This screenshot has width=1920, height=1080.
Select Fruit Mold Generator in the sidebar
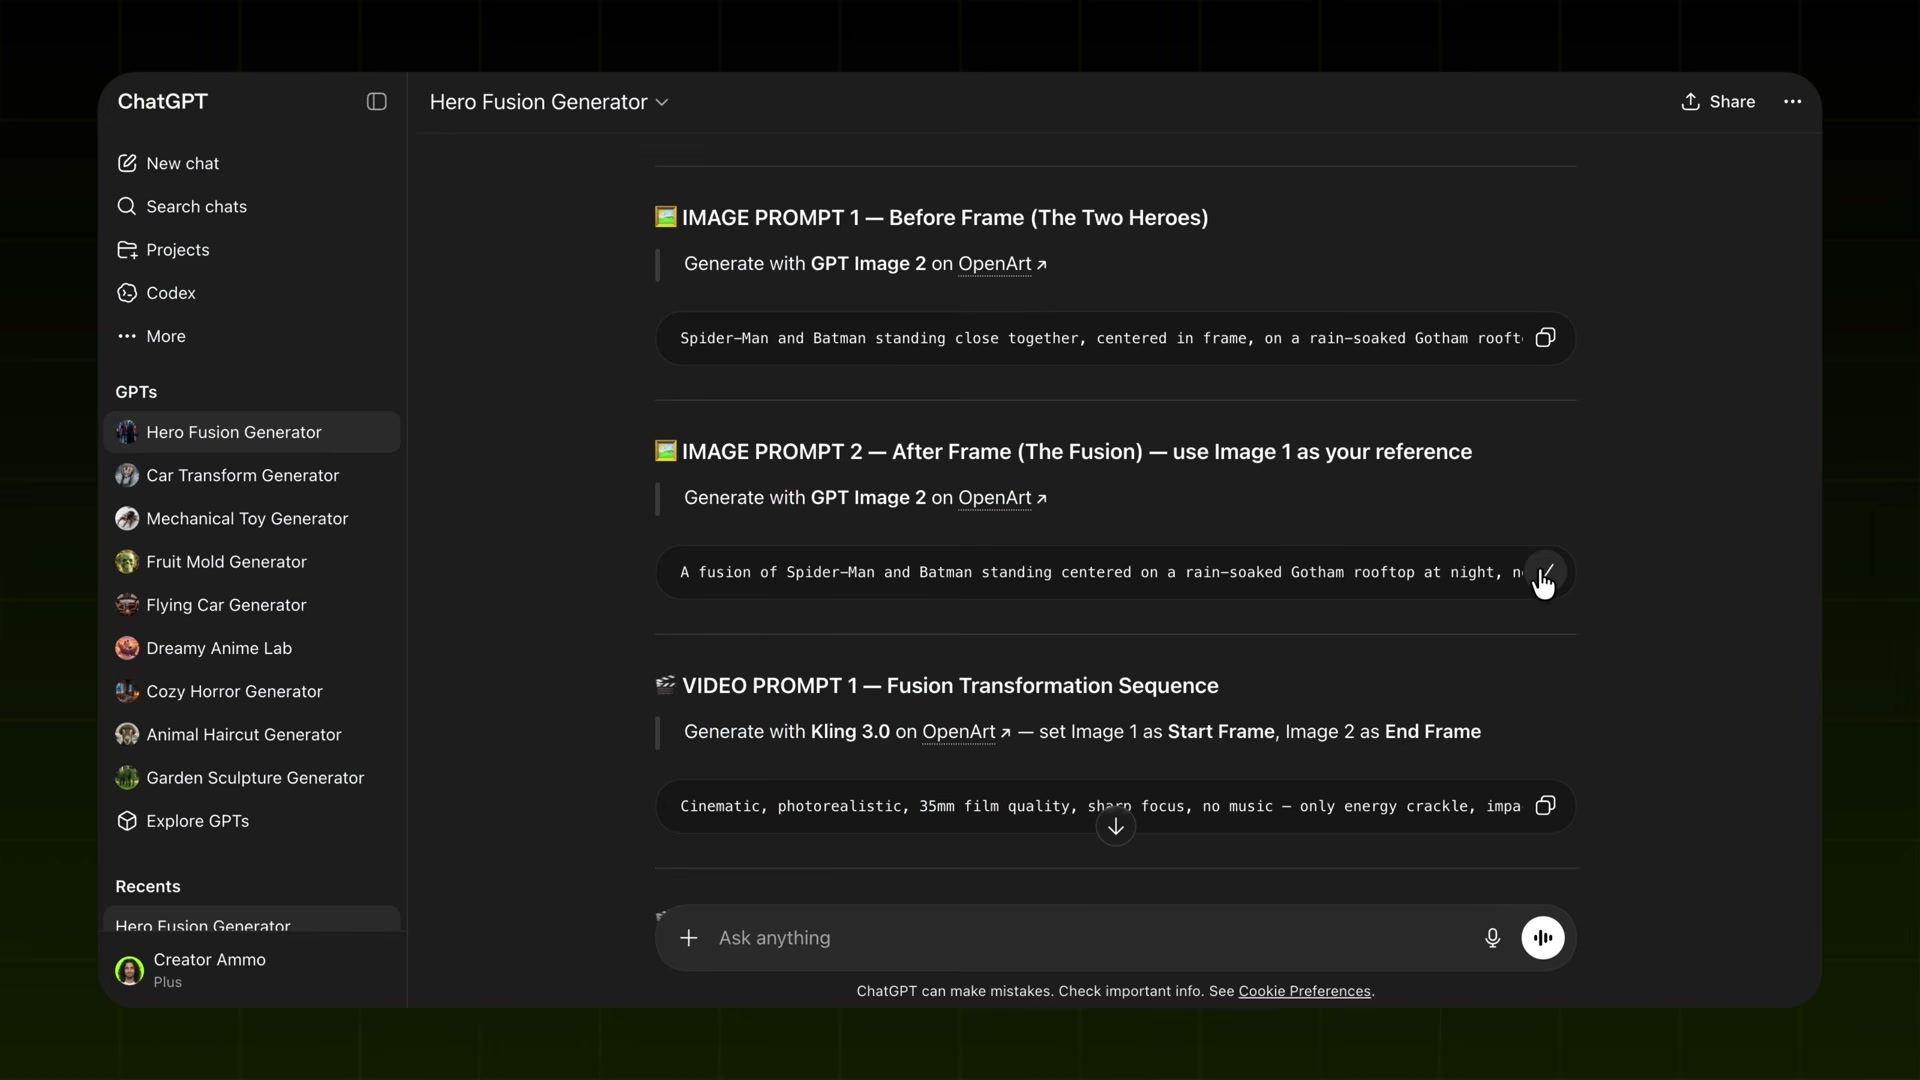click(x=252, y=562)
